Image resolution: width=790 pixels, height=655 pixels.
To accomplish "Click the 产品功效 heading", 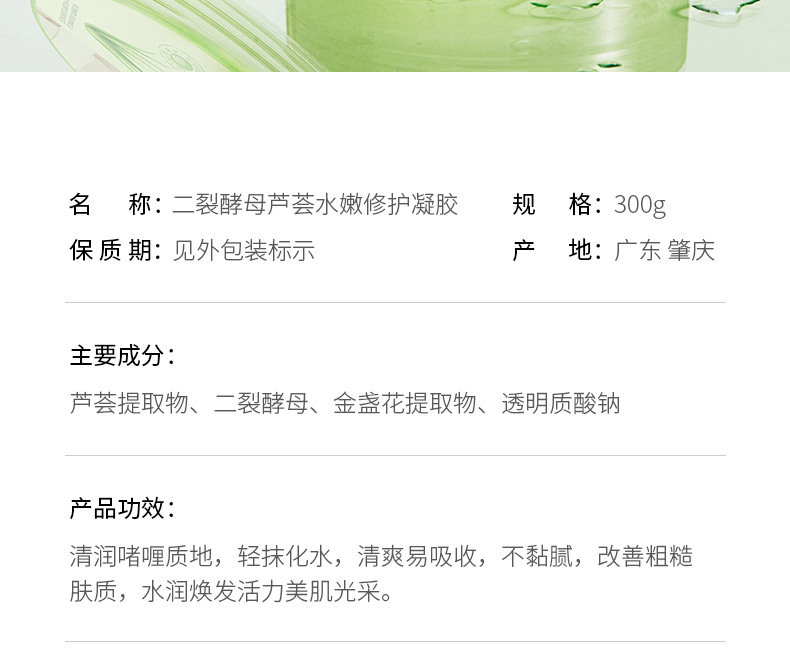I will [122, 509].
